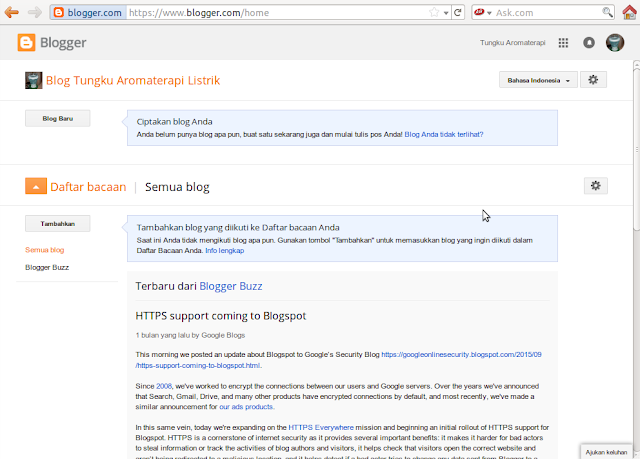
Task: Open 'HTTPS support coming to Blogspot' post
Action: (220, 316)
